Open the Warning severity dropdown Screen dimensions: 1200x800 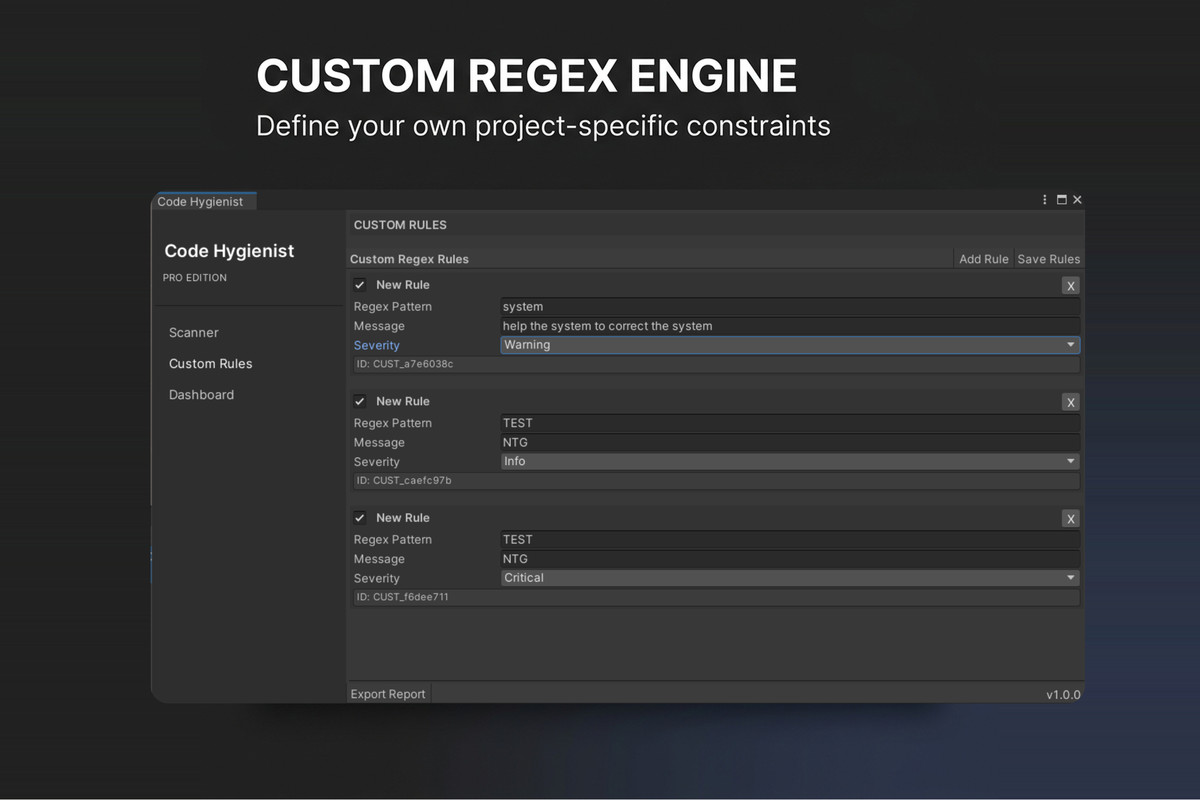tap(790, 345)
